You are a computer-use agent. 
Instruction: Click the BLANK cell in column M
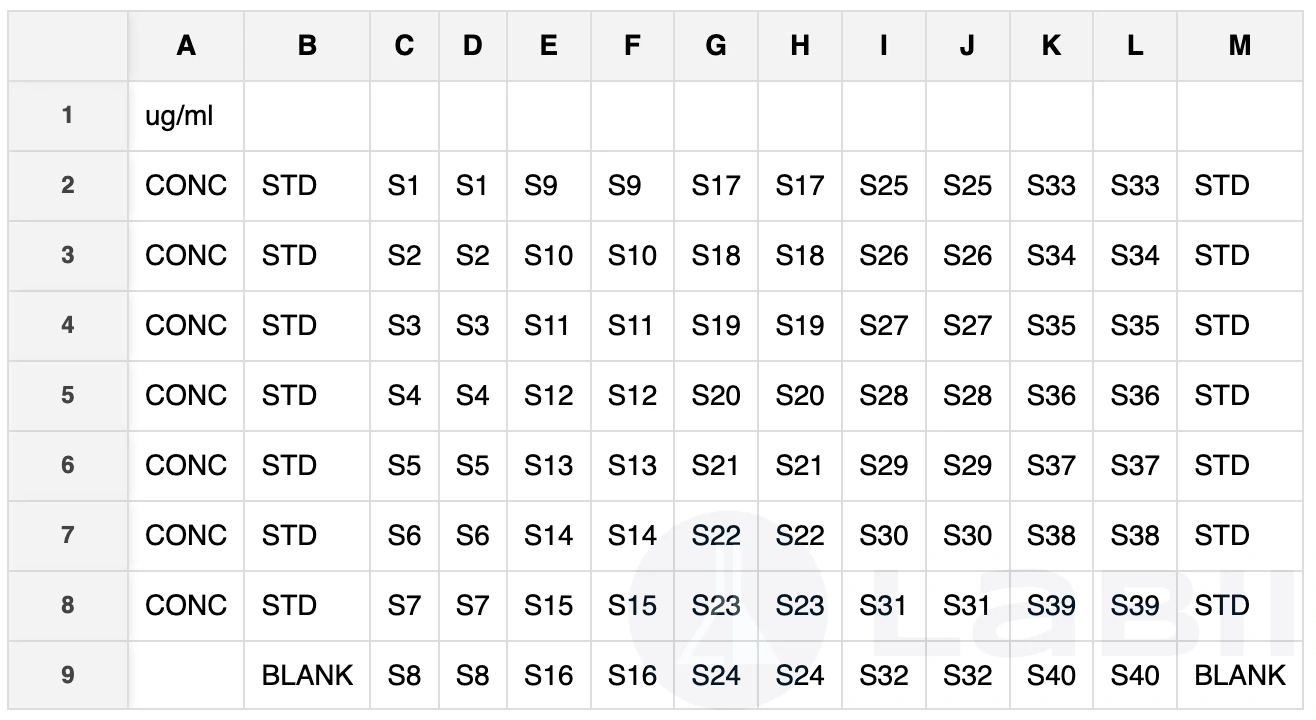pyautogui.click(x=1240, y=675)
